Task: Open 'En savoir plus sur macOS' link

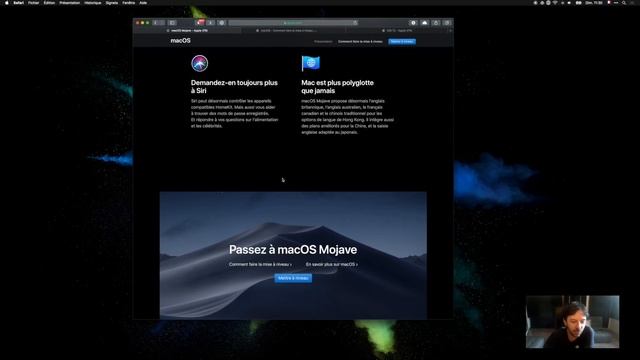Action: point(332,264)
